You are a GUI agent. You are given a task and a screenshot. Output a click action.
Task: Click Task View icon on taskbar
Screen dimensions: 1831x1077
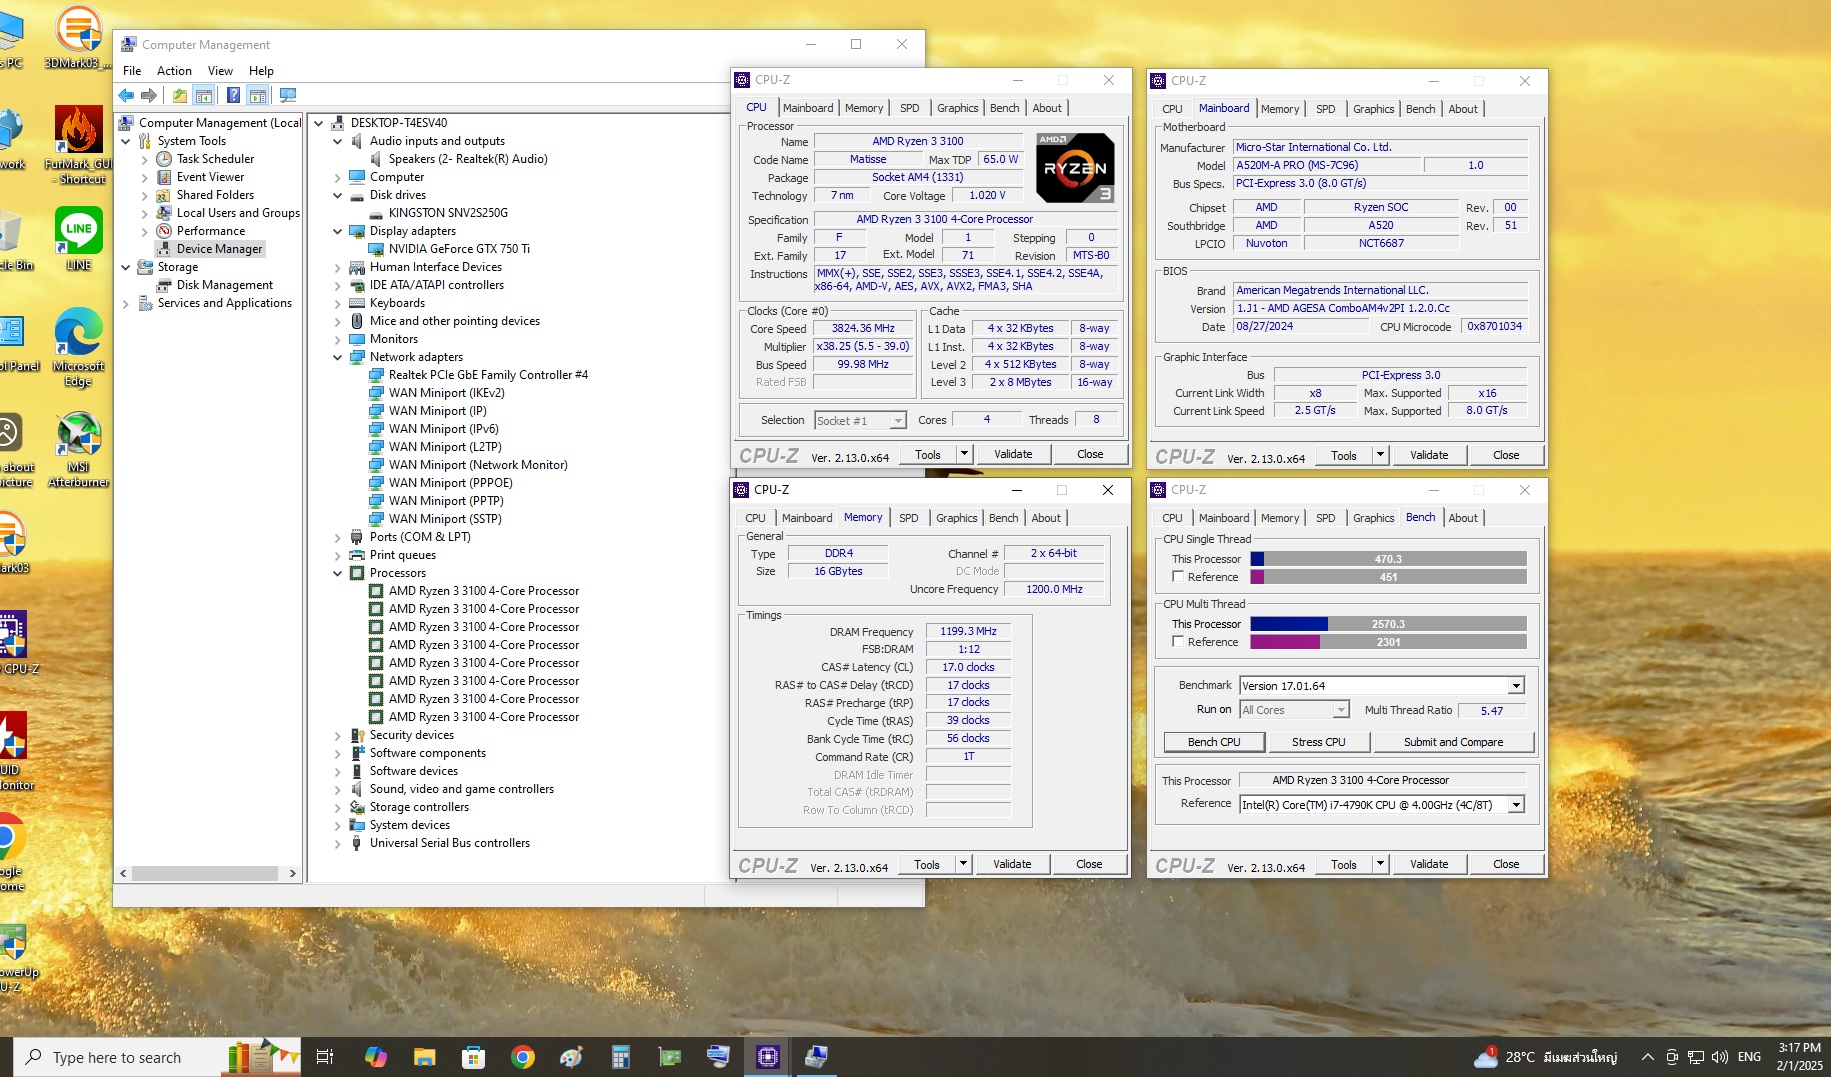pyautogui.click(x=324, y=1057)
